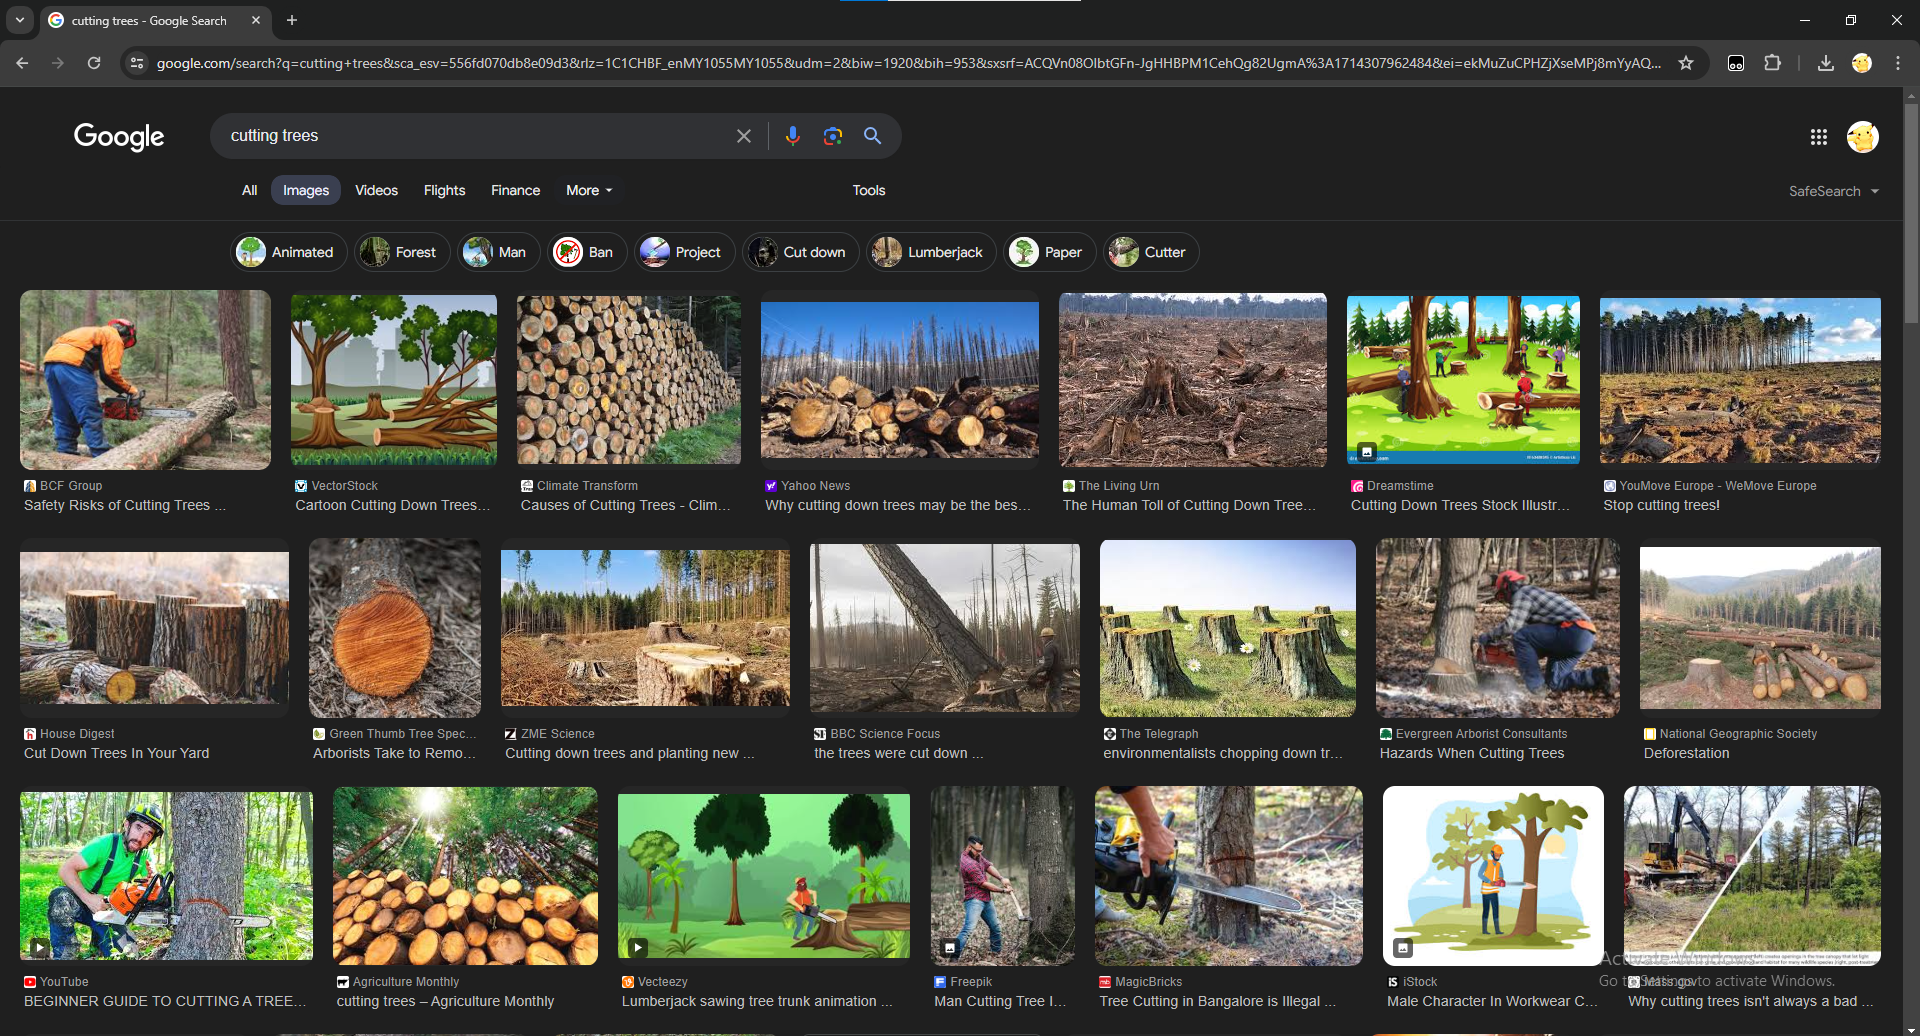The width and height of the screenshot is (1920, 1036).
Task: Switch to the Finance tab
Action: pos(515,190)
